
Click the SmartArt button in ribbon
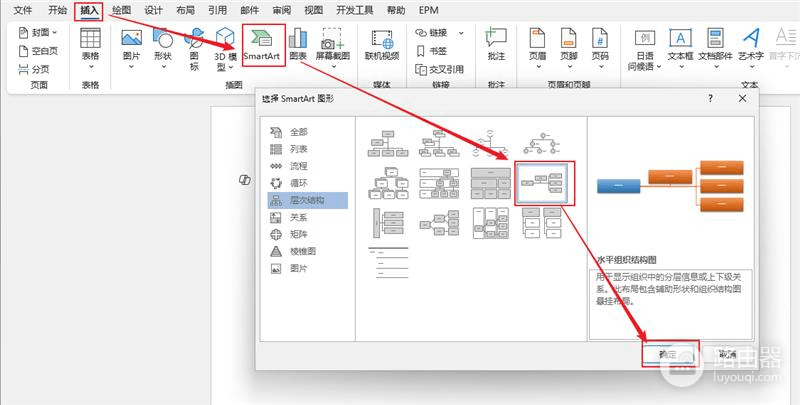click(262, 45)
